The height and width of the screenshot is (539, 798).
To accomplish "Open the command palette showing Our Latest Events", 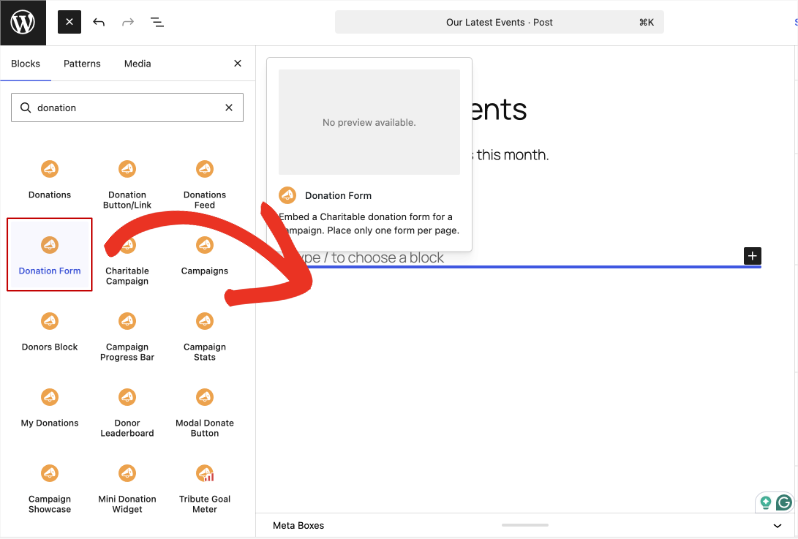I will [x=499, y=22].
